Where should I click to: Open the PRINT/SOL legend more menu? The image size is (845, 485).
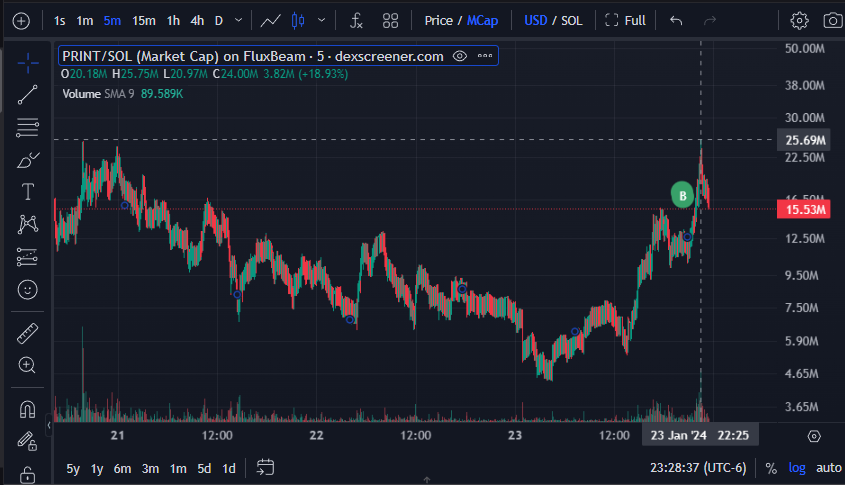click(485, 56)
